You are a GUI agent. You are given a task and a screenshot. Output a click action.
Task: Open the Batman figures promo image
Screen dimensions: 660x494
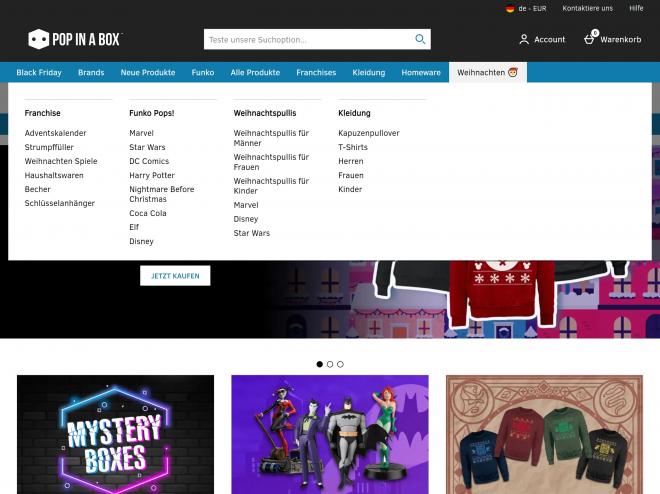[330, 434]
